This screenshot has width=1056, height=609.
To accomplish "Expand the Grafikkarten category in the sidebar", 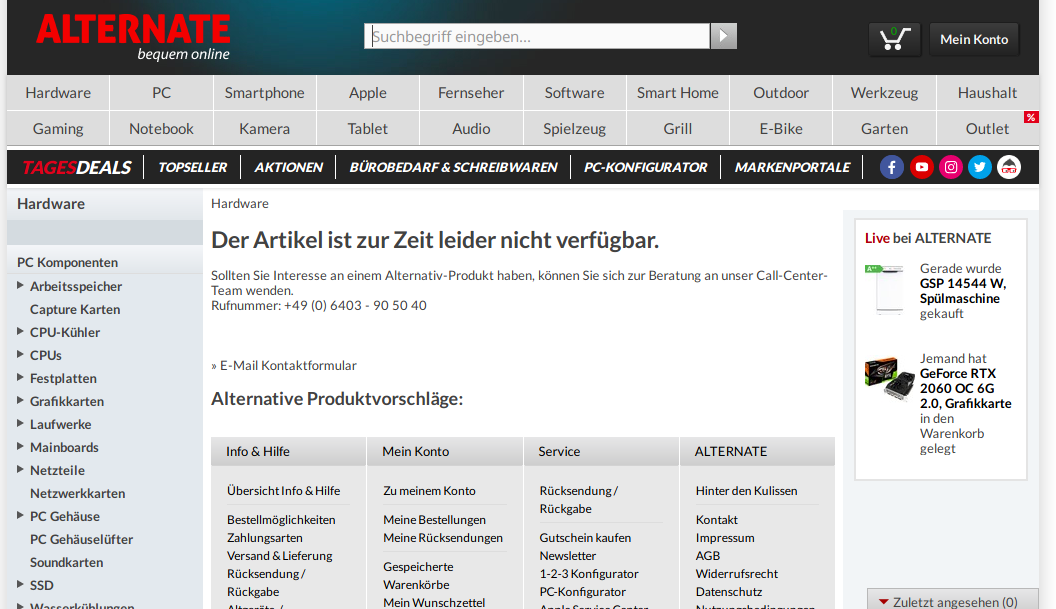I will point(18,401).
